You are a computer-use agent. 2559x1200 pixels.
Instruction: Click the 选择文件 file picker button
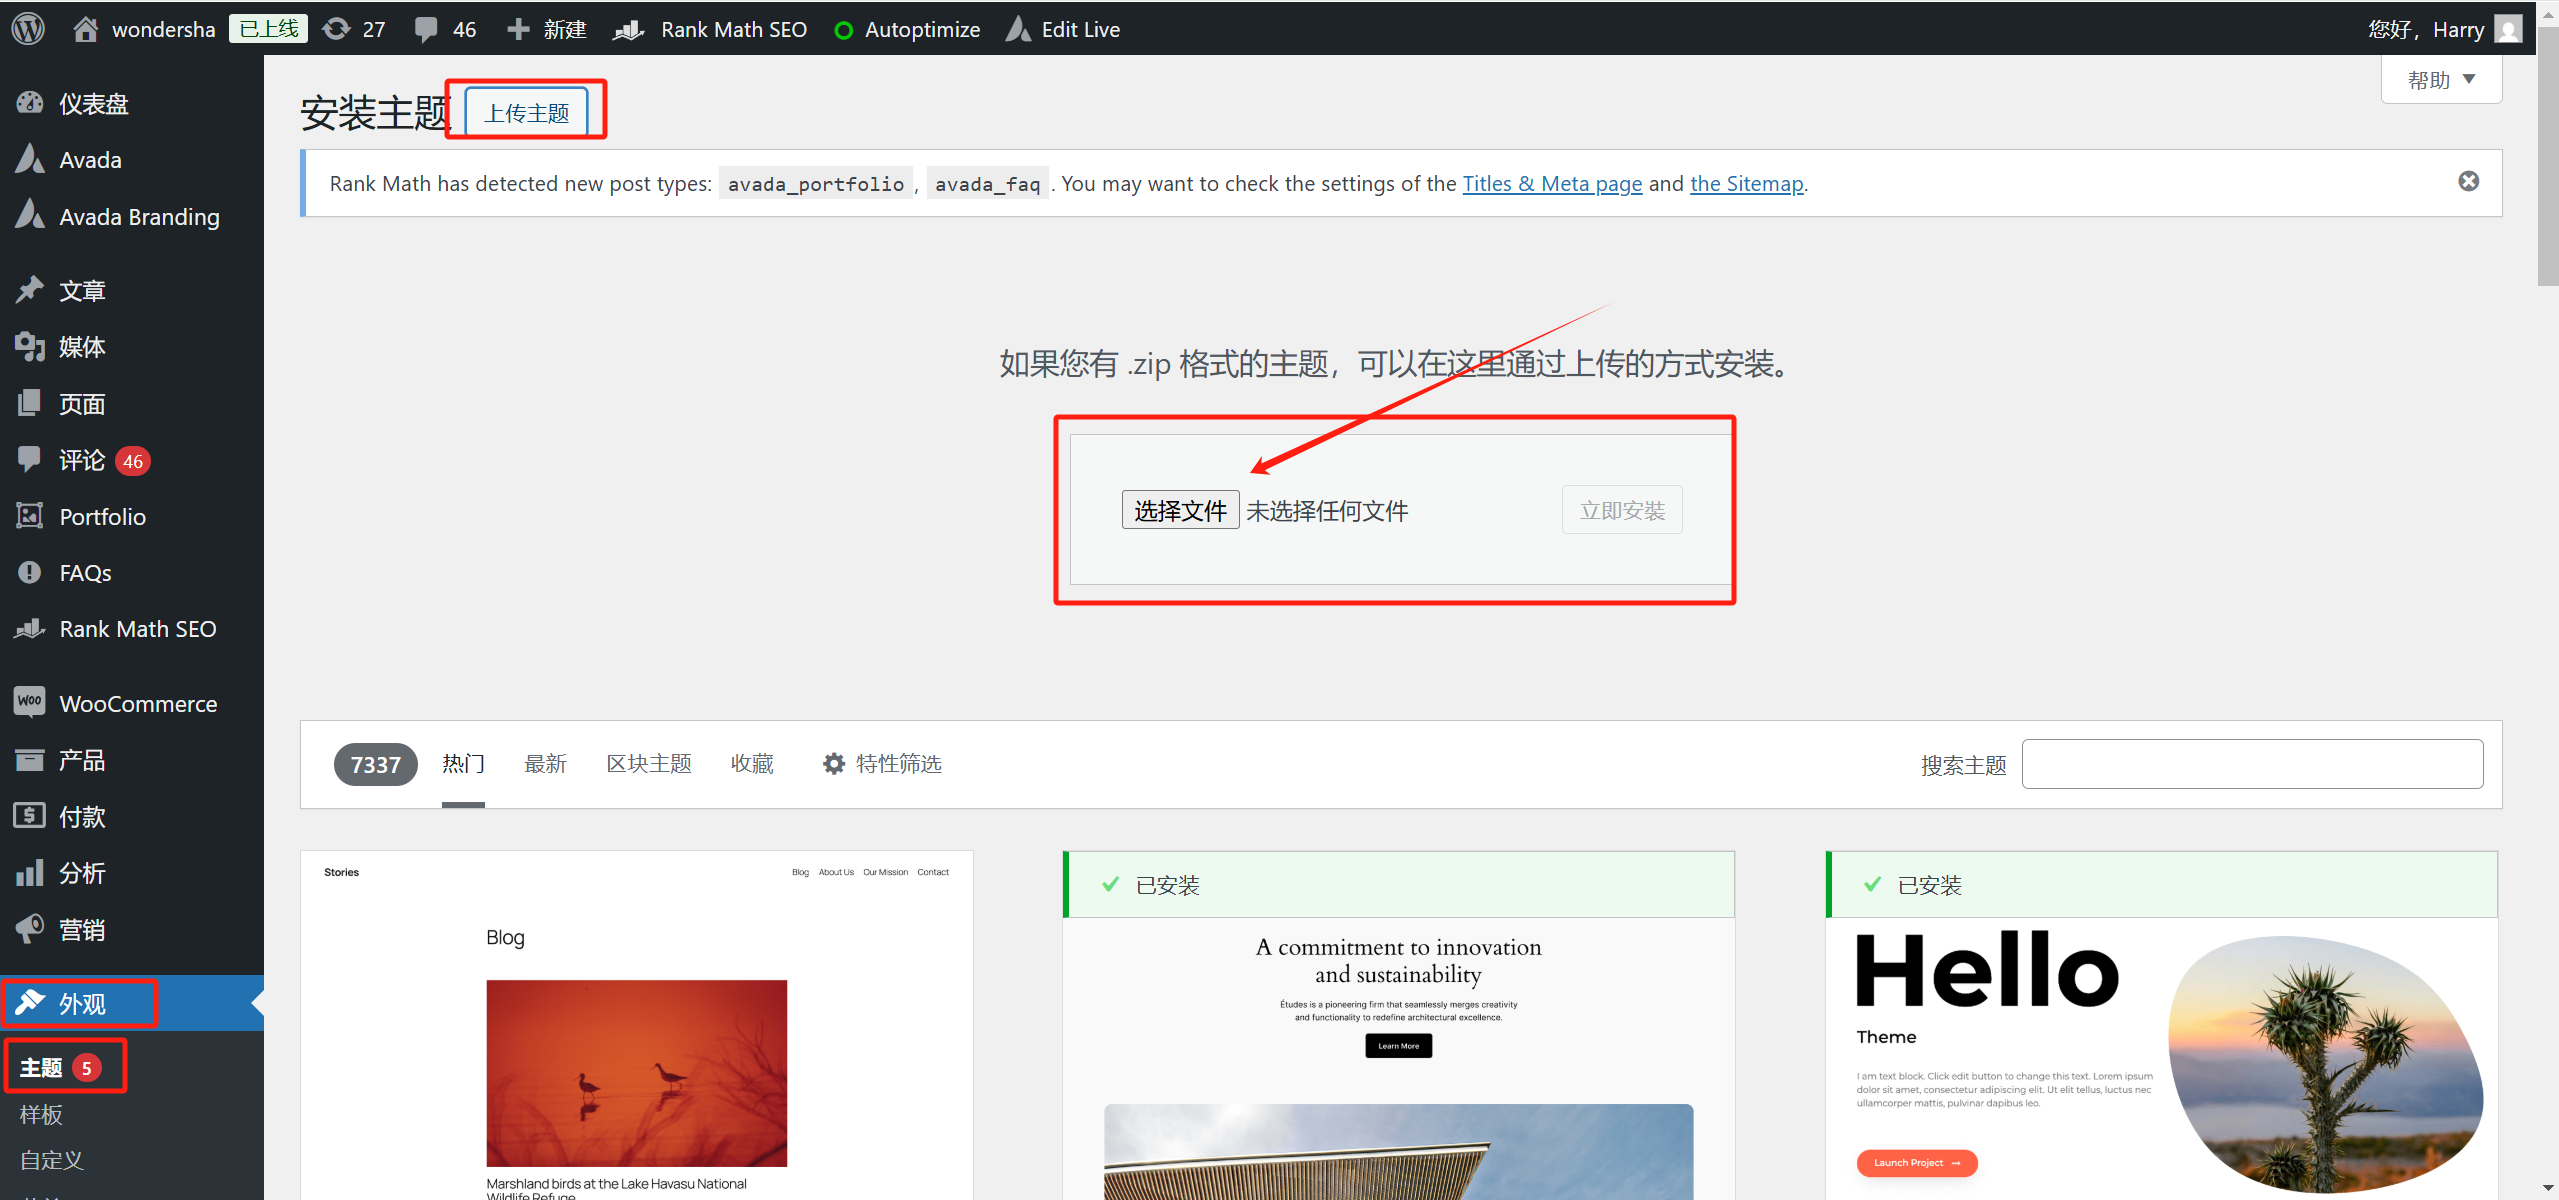1180,509
